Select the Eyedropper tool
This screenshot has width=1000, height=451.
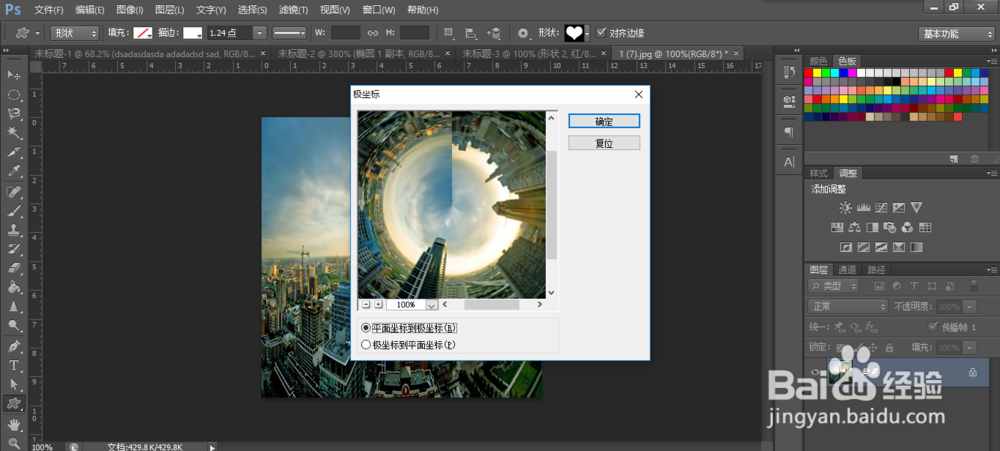13,171
